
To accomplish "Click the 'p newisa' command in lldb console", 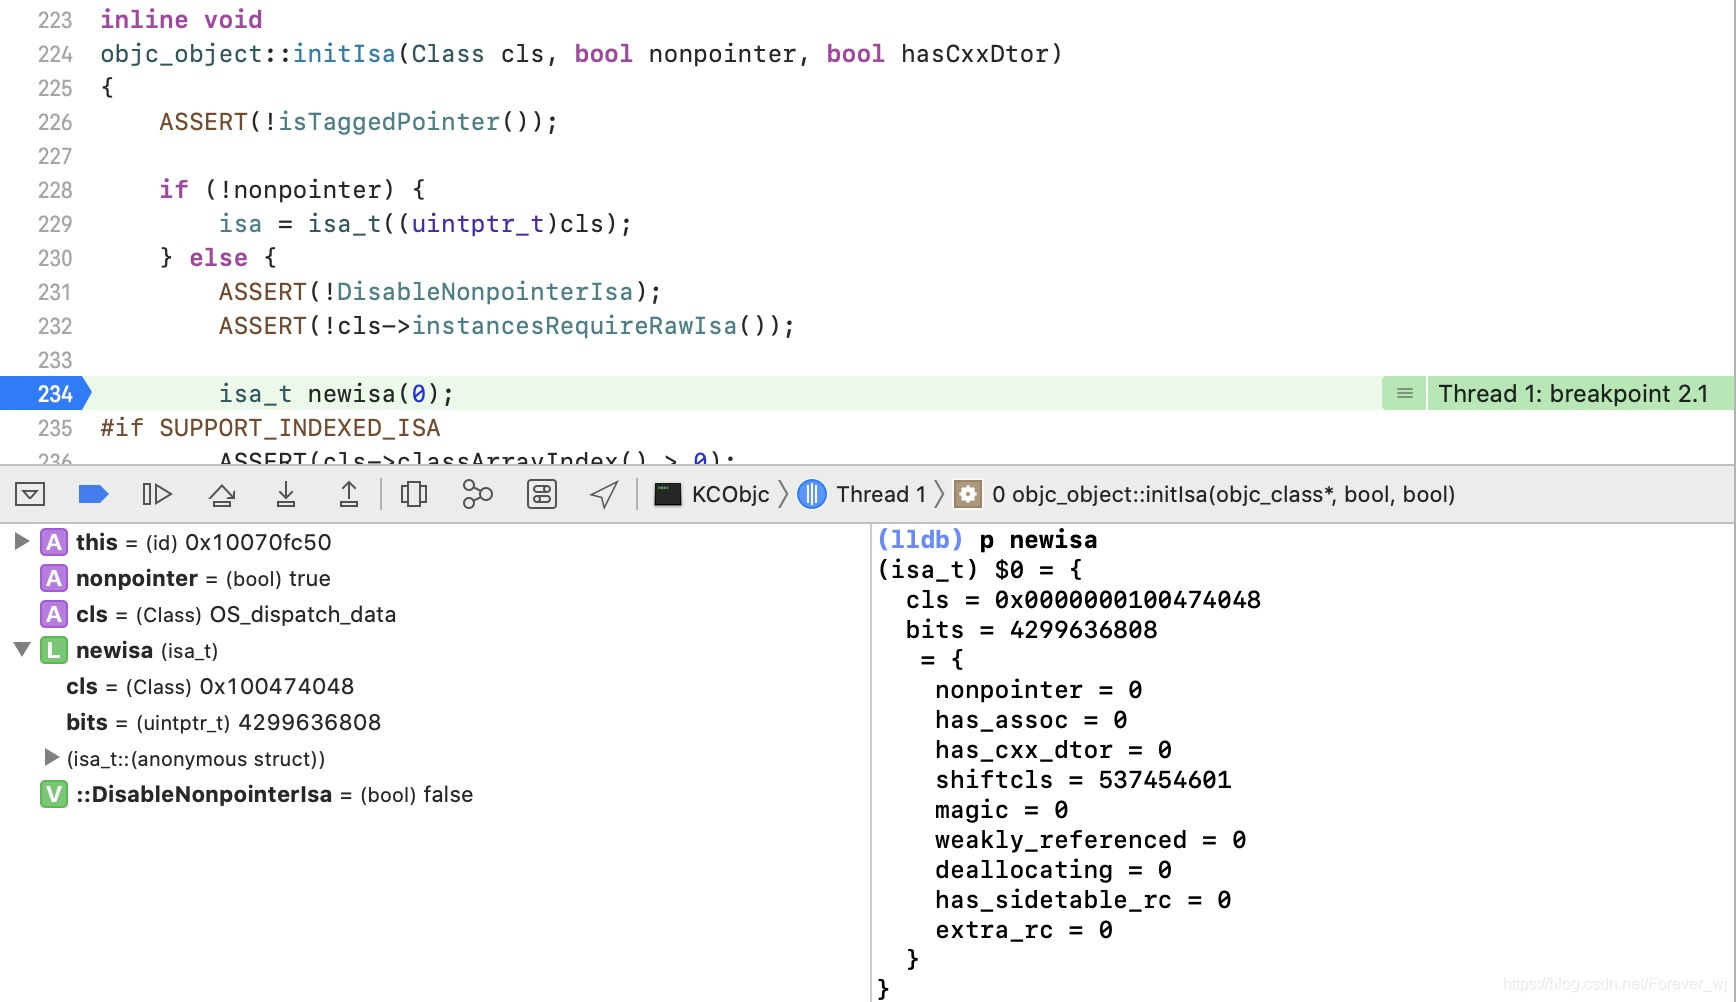I will [x=1038, y=540].
